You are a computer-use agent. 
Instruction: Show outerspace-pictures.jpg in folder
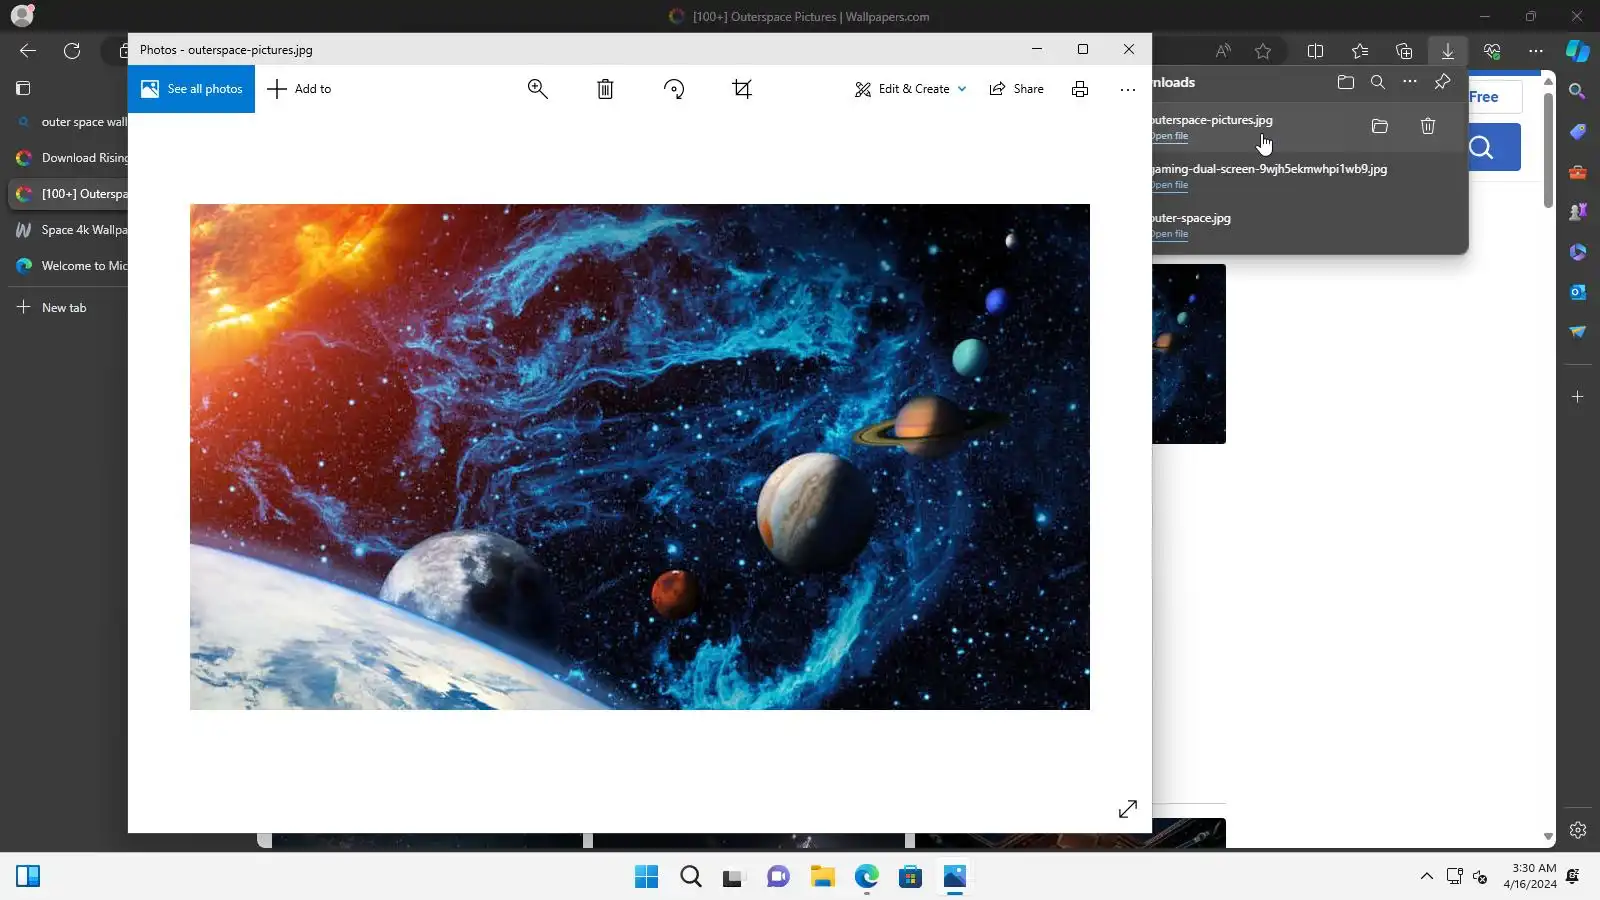[x=1380, y=126]
